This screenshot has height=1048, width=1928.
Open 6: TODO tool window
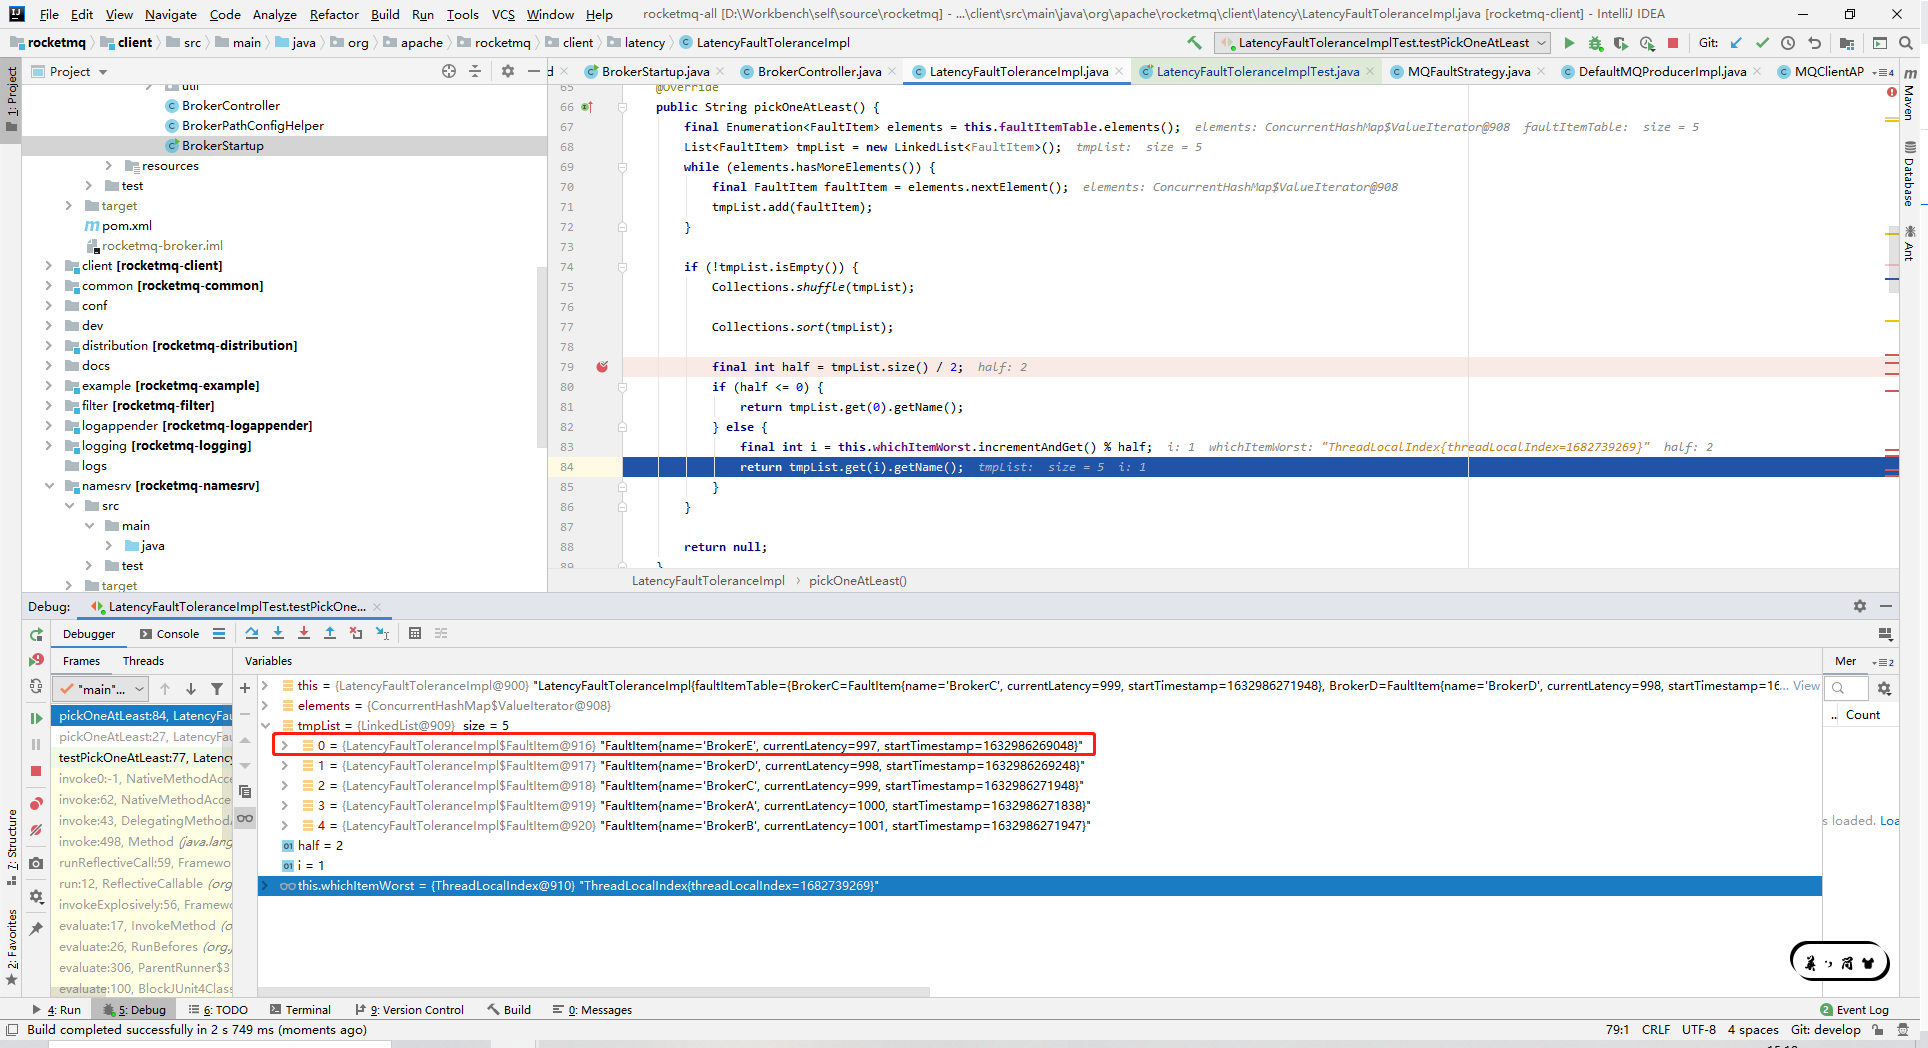218,1010
